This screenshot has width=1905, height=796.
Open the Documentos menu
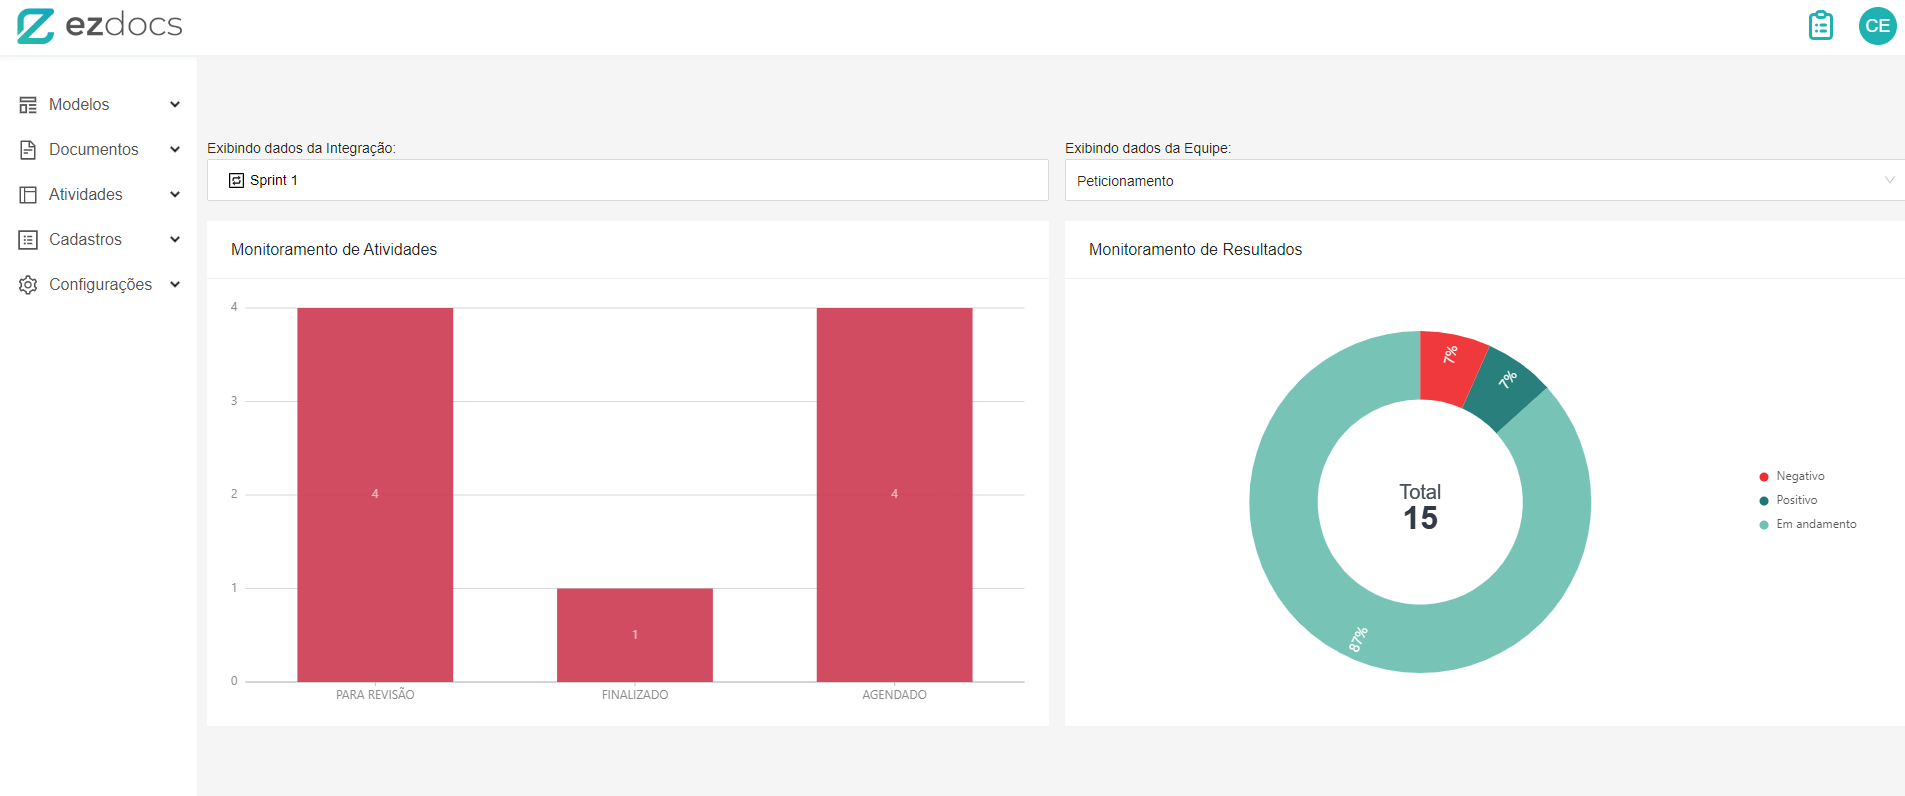click(x=99, y=150)
